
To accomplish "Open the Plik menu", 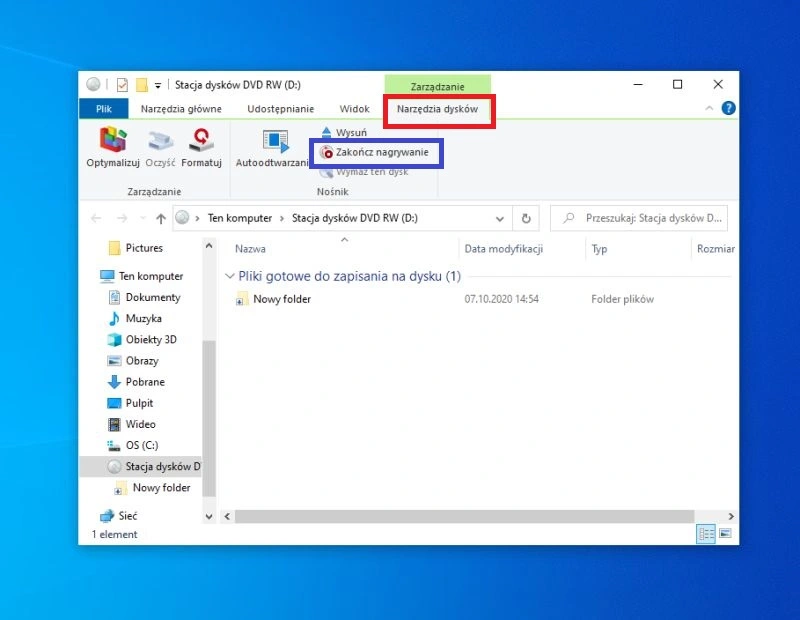I will 103,108.
